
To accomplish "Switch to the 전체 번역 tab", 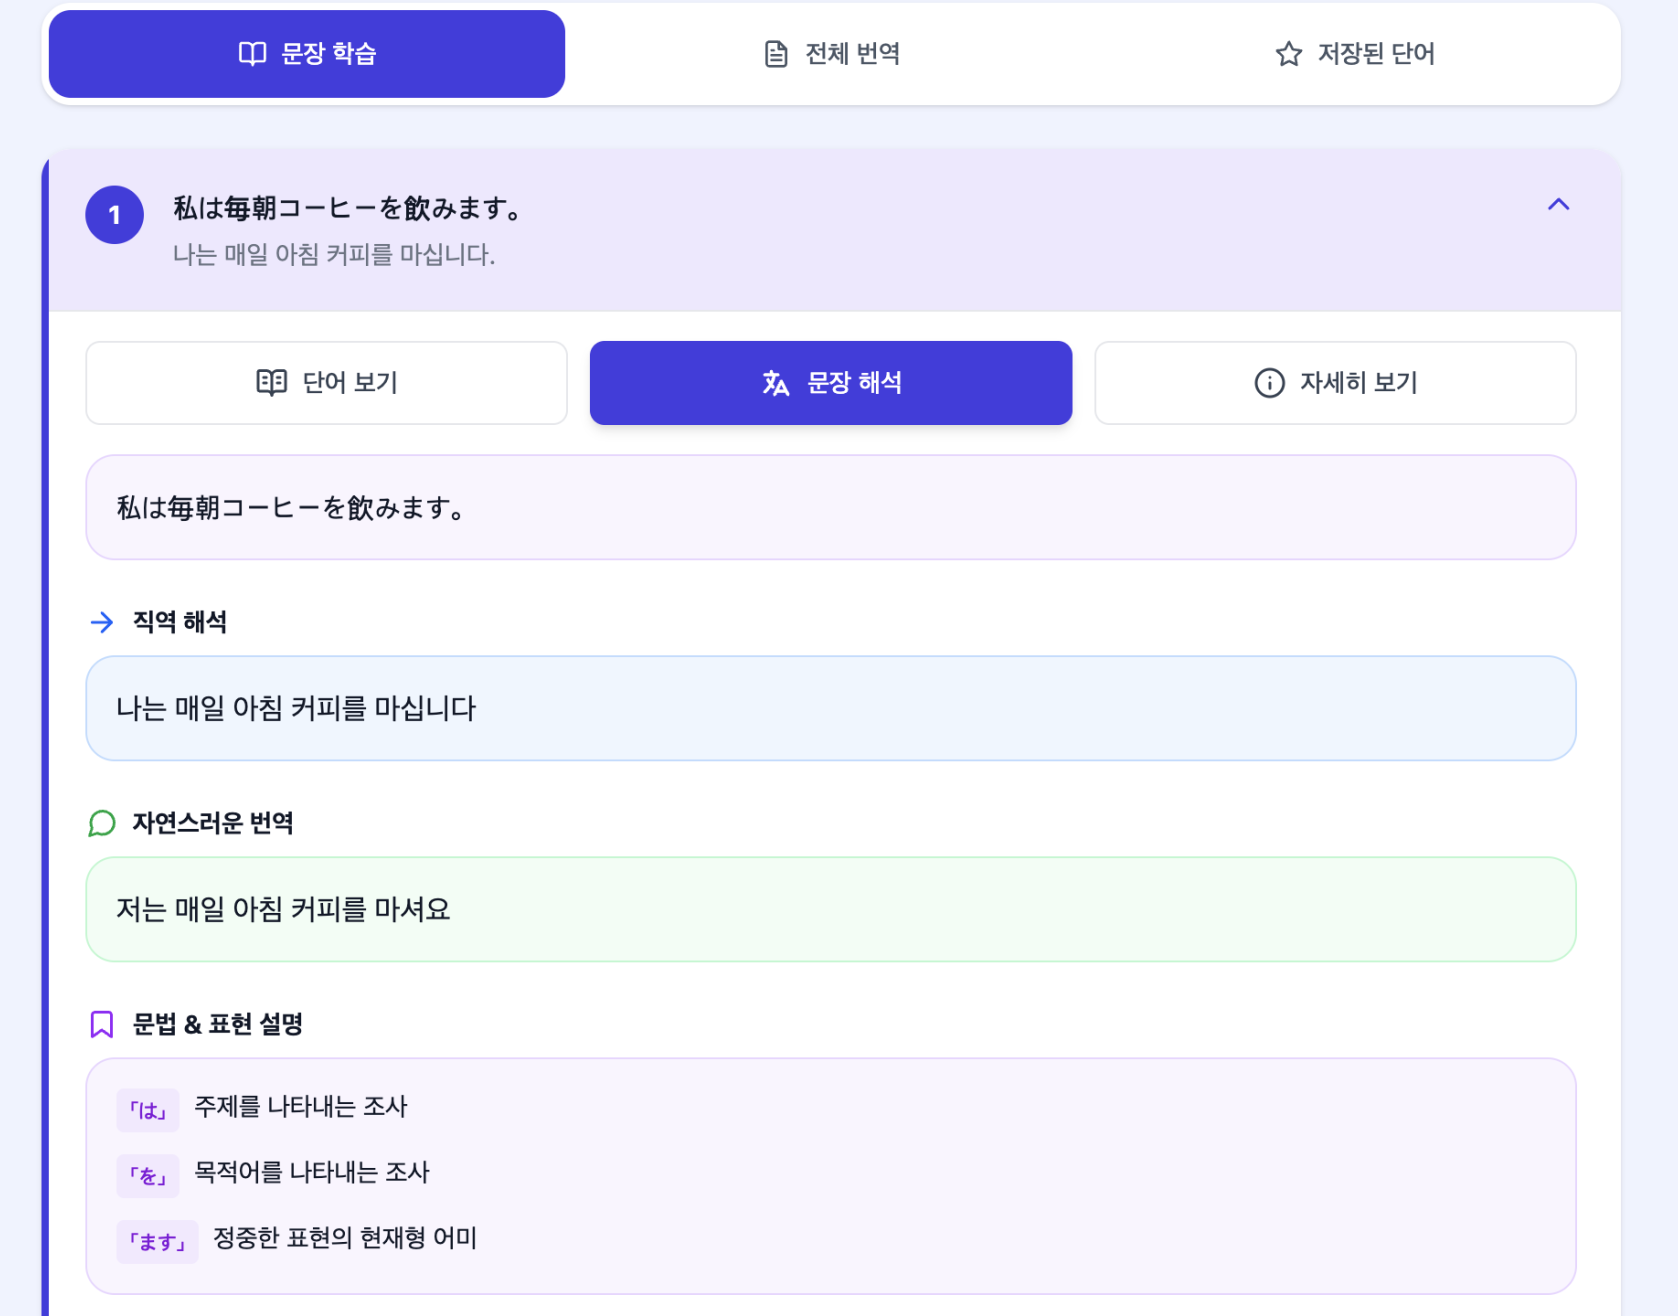I will coord(832,54).
